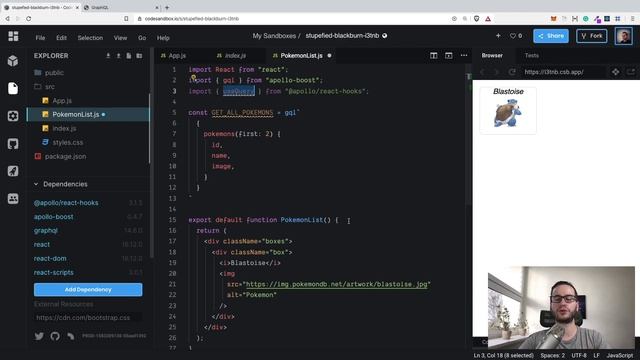This screenshot has width=640, height=360.
Task: Go back in the preview browser
Action: [x=482, y=72]
